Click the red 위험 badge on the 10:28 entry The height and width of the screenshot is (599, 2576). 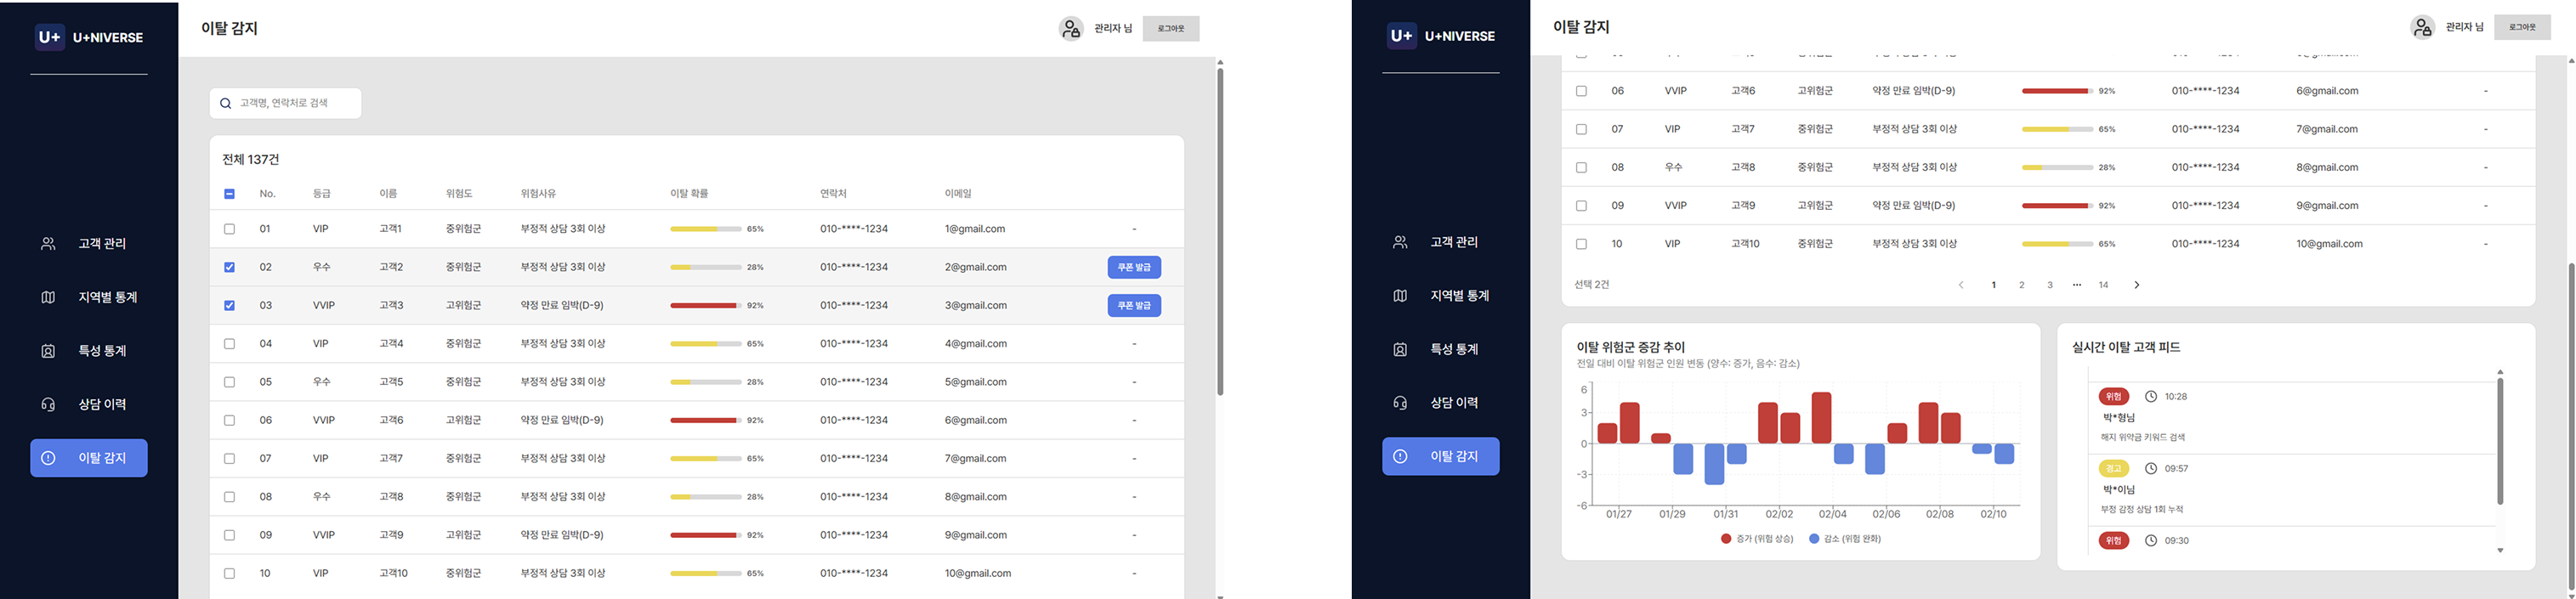[x=2114, y=397]
